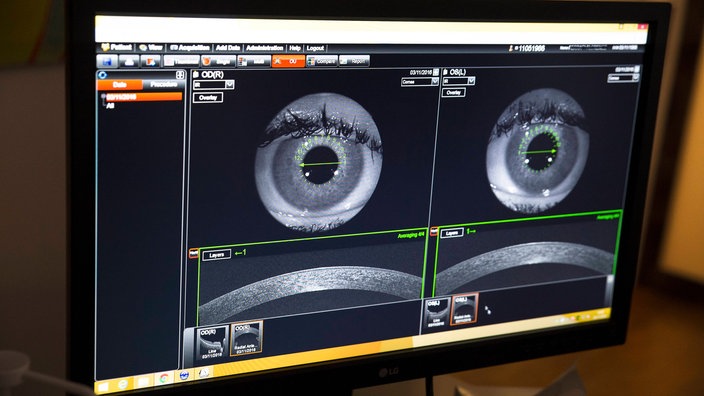704x396 pixels.
Task: Select the highlighted OU view button
Action: [288, 61]
